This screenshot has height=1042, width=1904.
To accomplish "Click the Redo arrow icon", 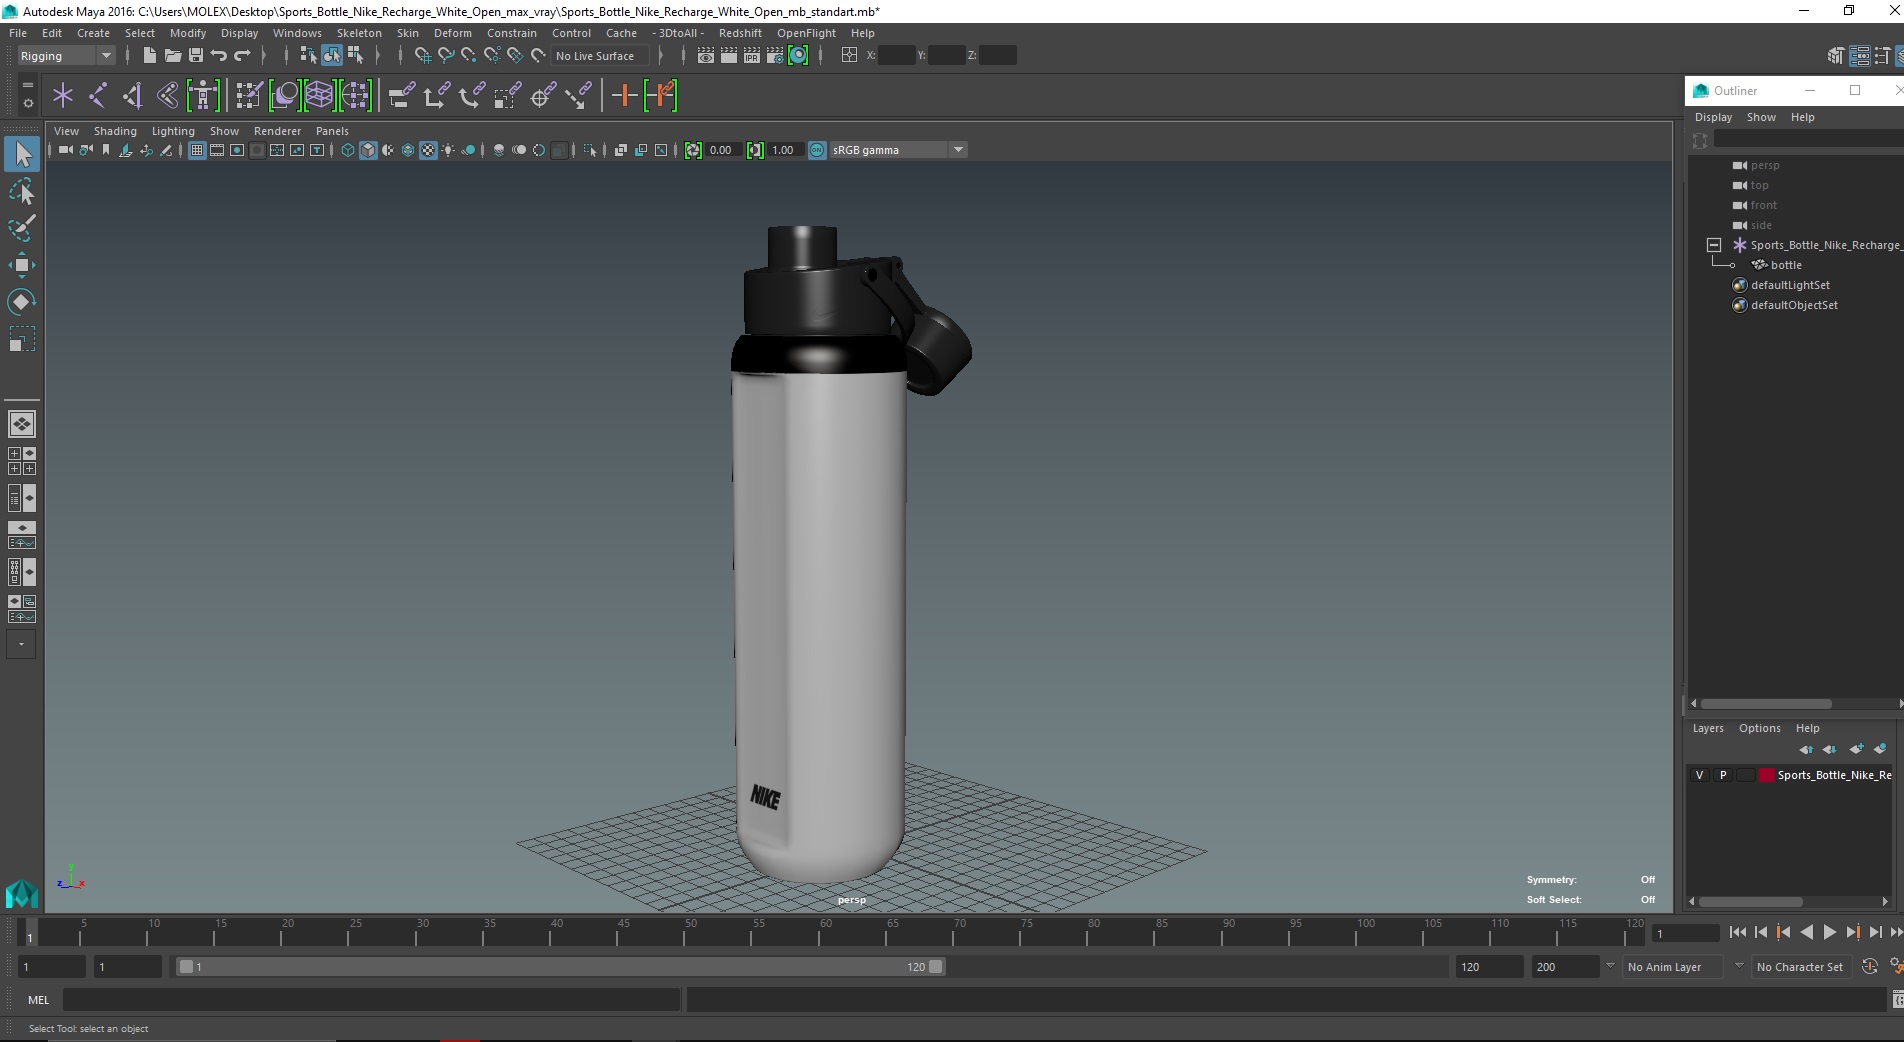I will (242, 55).
